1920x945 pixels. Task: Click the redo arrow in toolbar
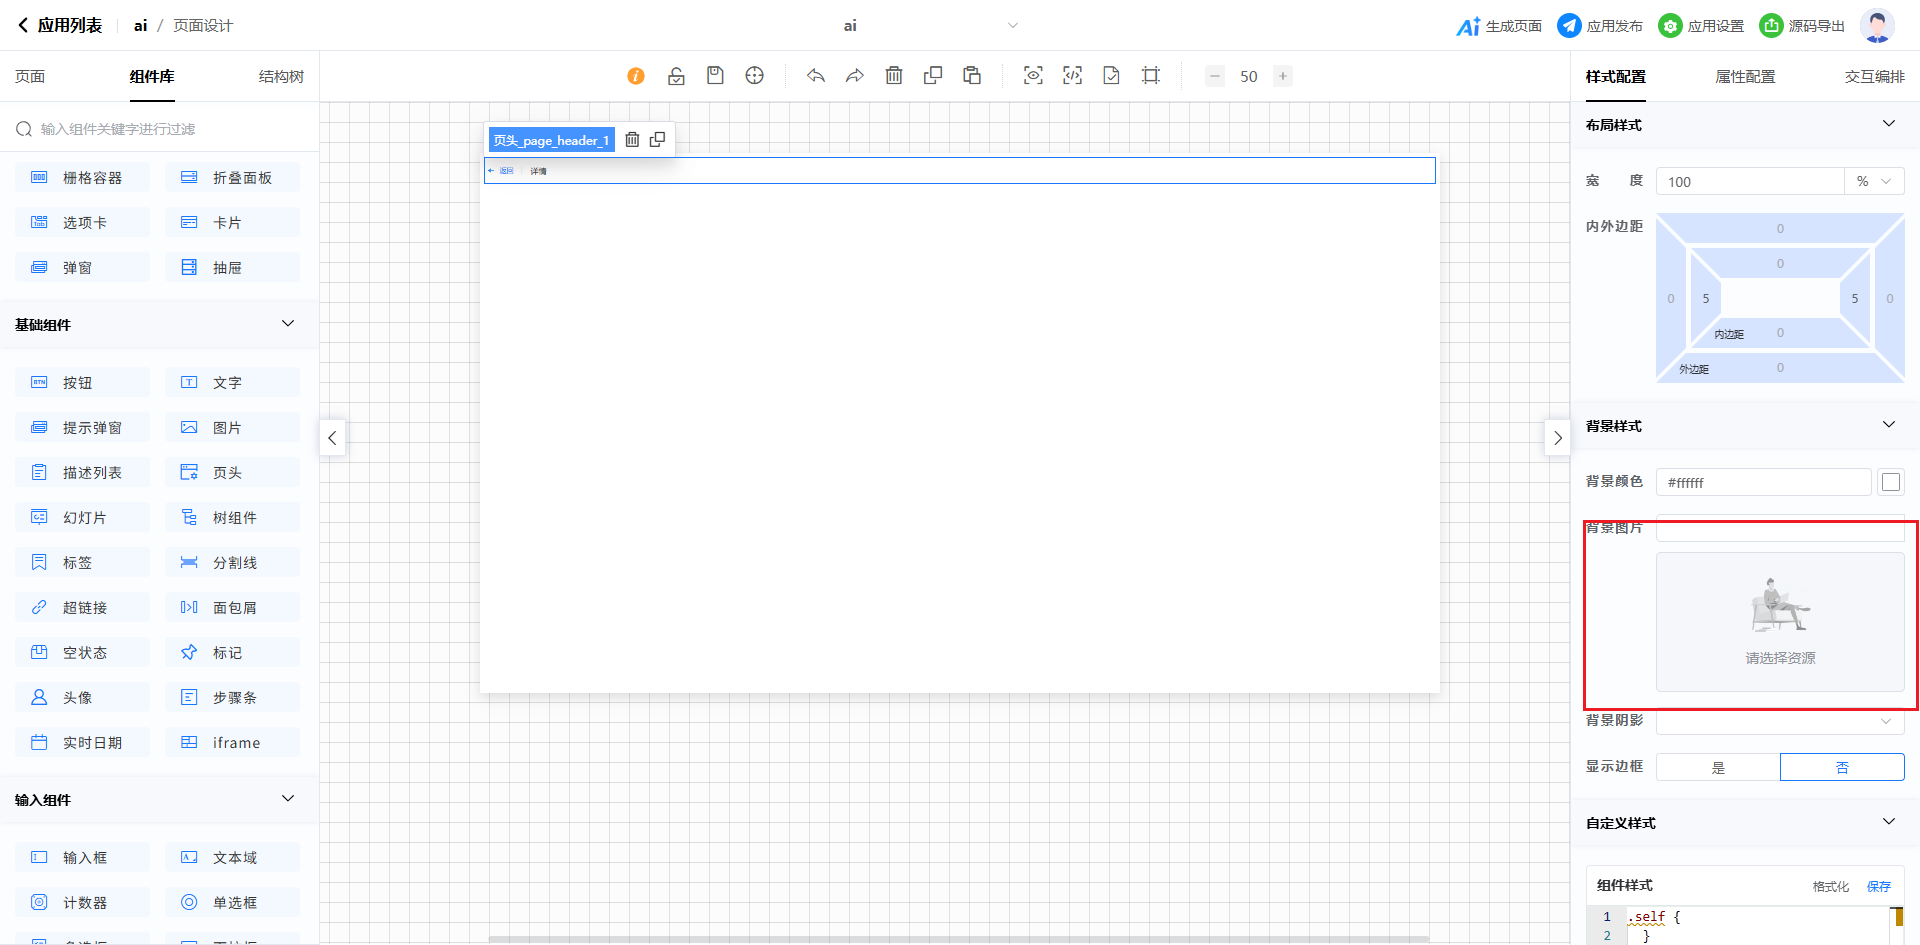[854, 76]
